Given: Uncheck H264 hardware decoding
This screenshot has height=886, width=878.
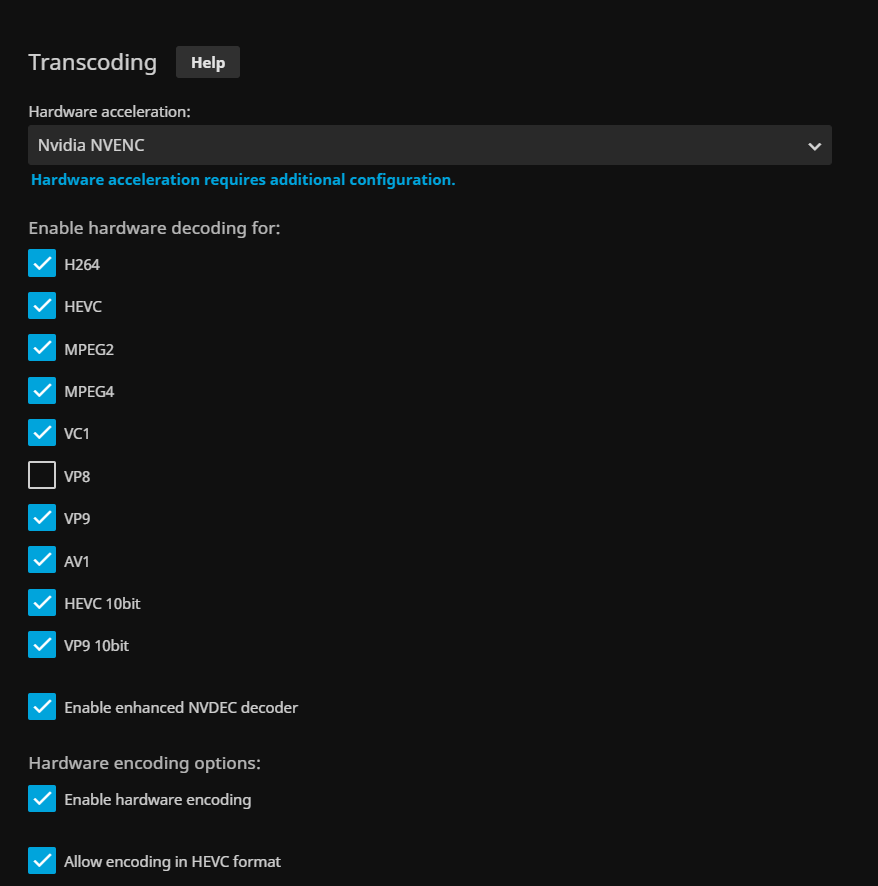Looking at the screenshot, I should point(42,264).
